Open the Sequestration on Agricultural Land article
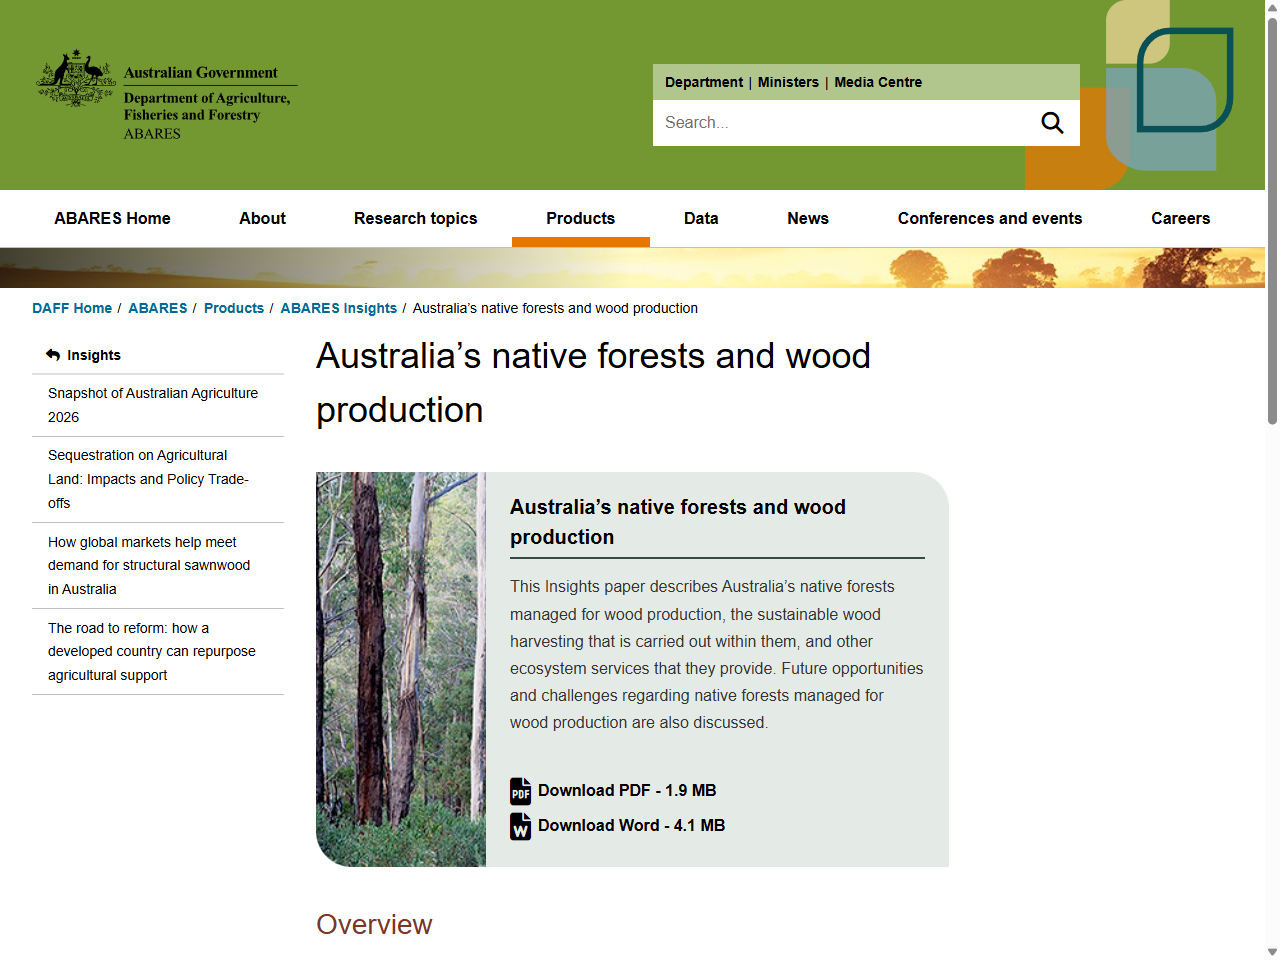Screen dimensions: 1280x960 click(x=148, y=479)
